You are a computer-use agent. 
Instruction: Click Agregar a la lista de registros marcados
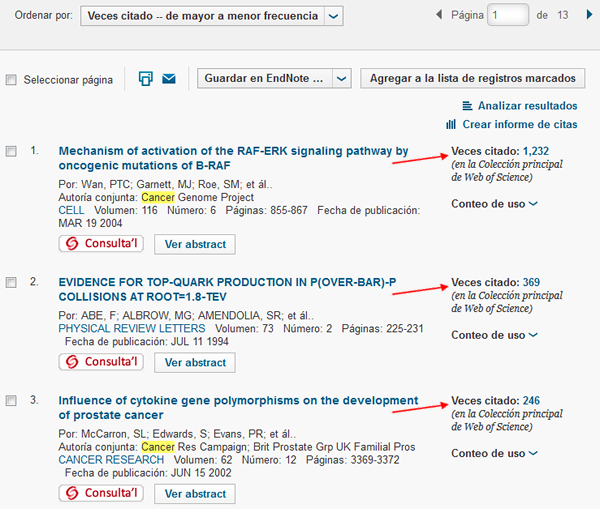coord(473,78)
